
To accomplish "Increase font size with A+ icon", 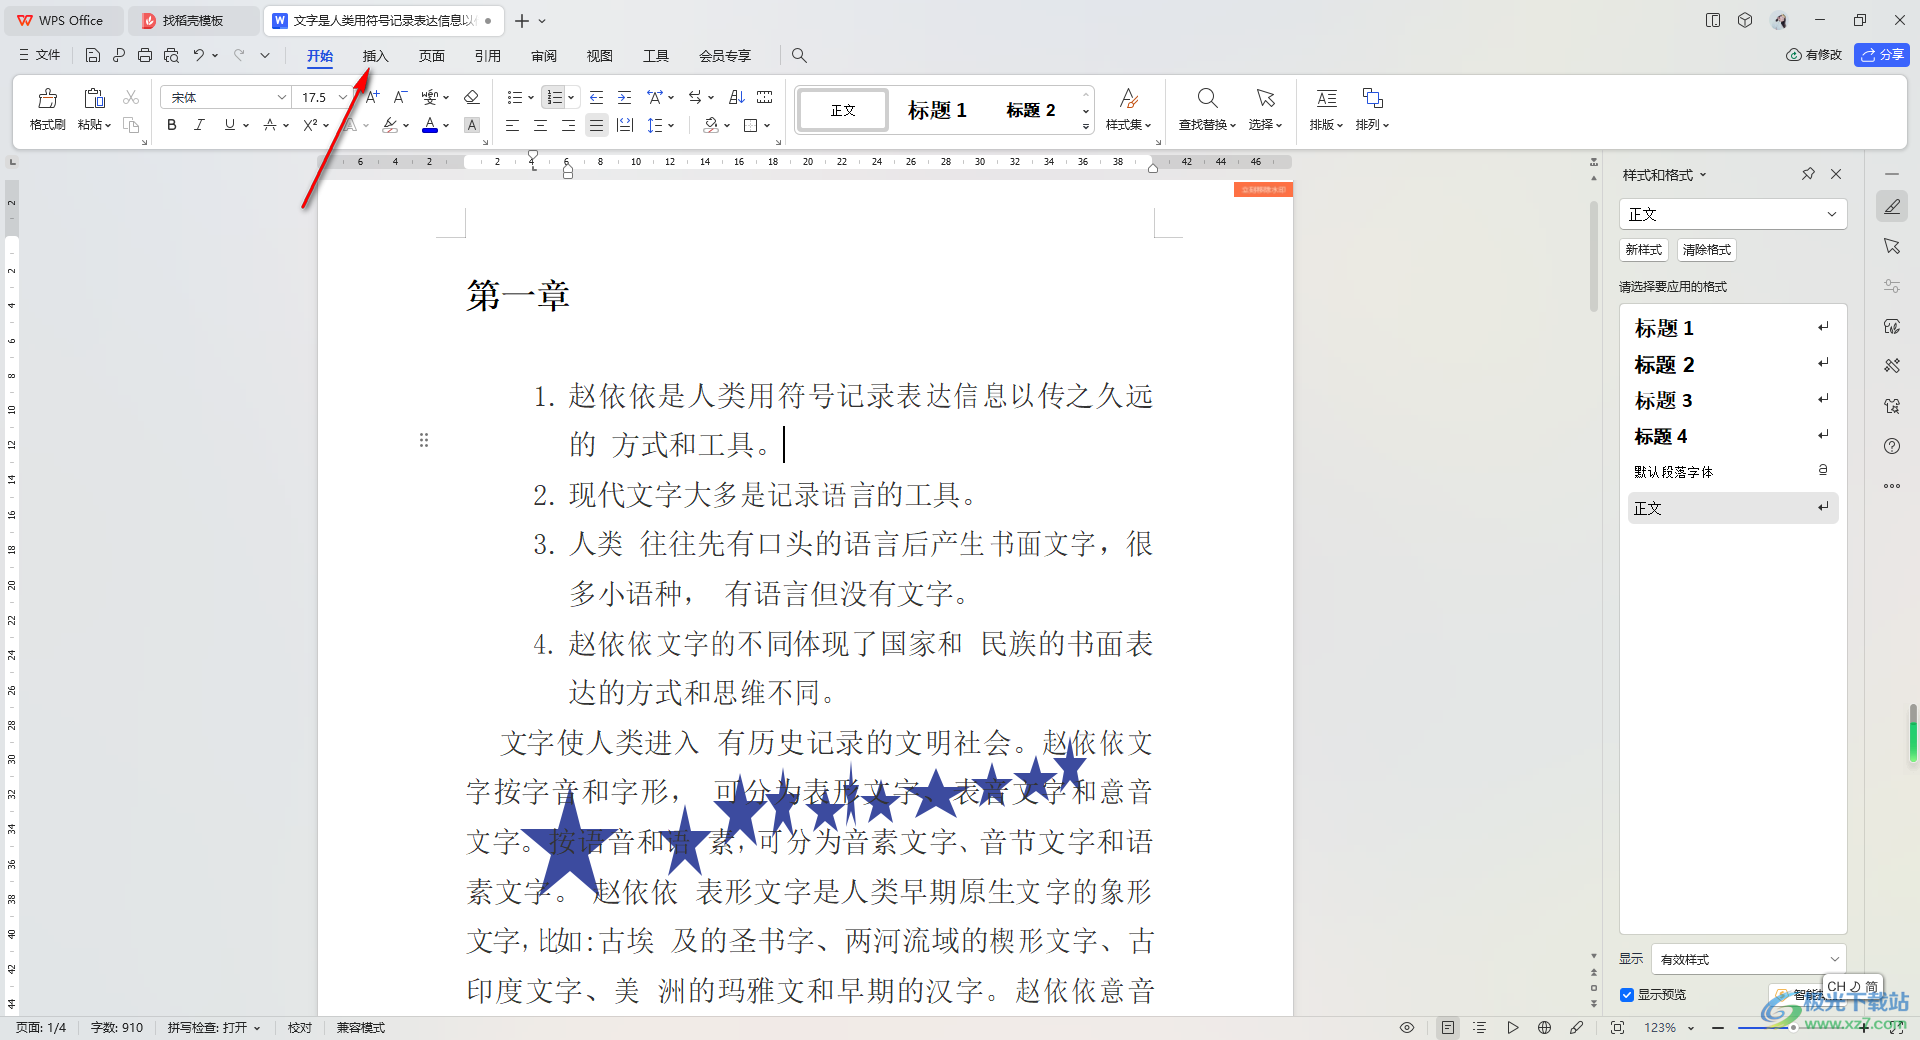I will [x=372, y=97].
